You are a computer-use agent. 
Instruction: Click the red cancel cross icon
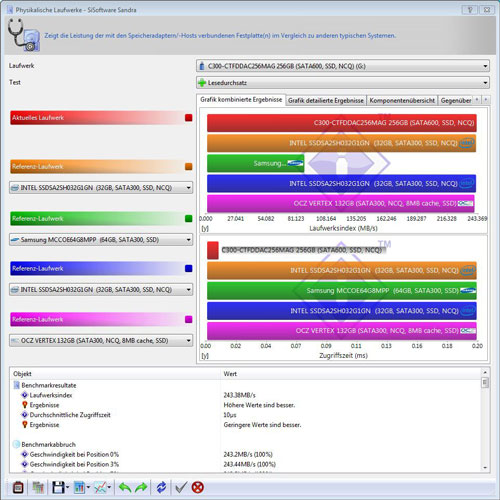tap(198, 488)
